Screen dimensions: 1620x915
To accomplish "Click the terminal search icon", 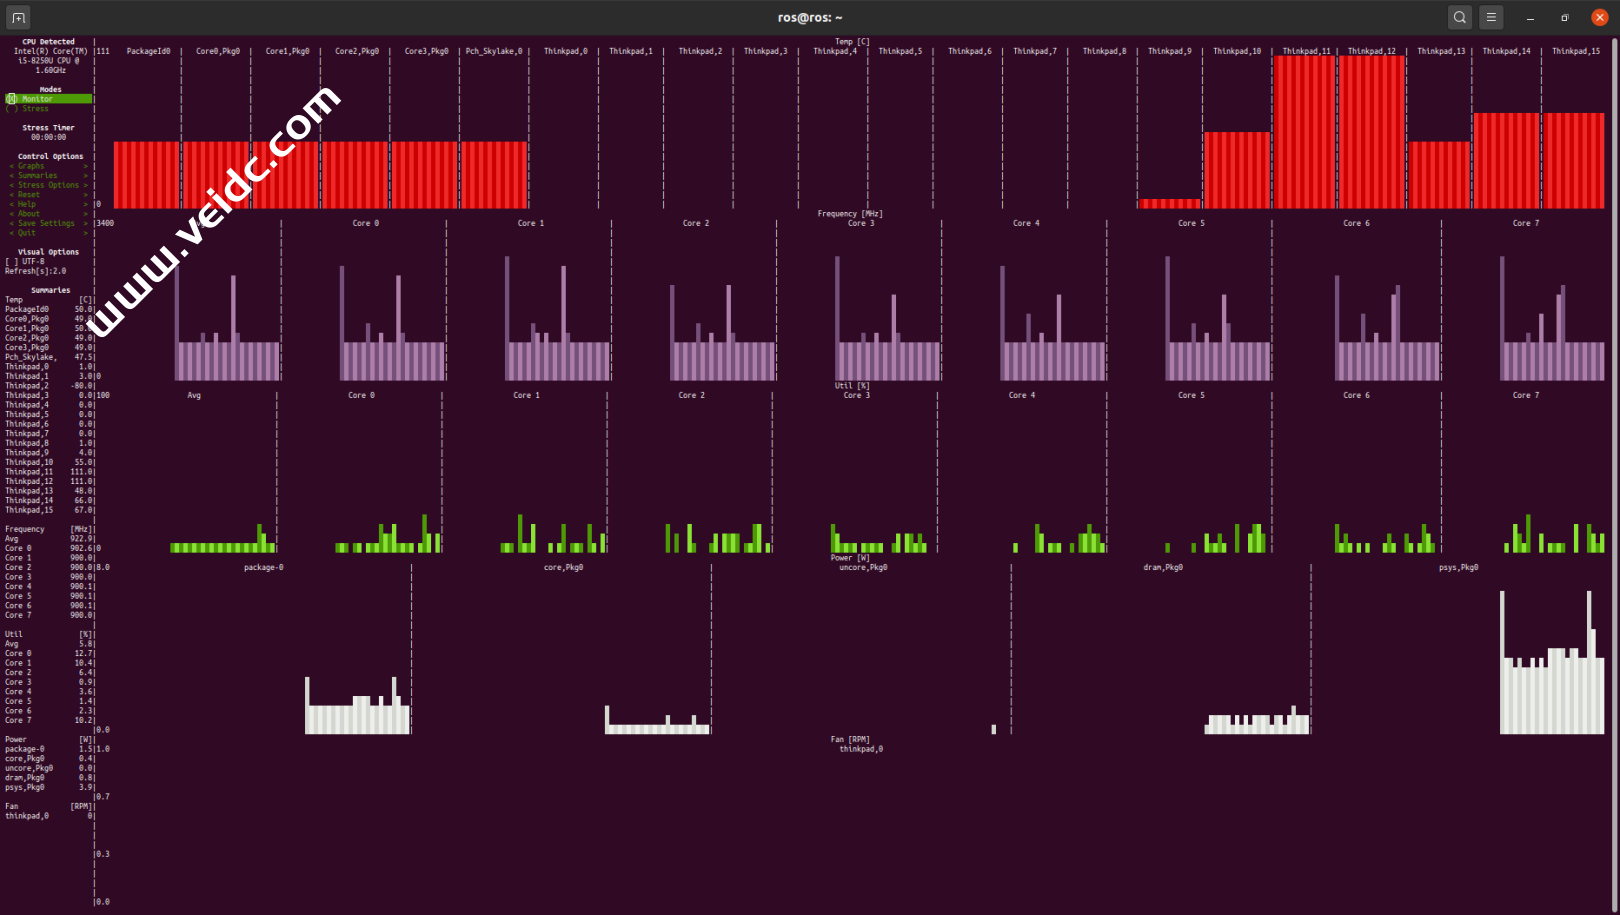I will (1460, 17).
